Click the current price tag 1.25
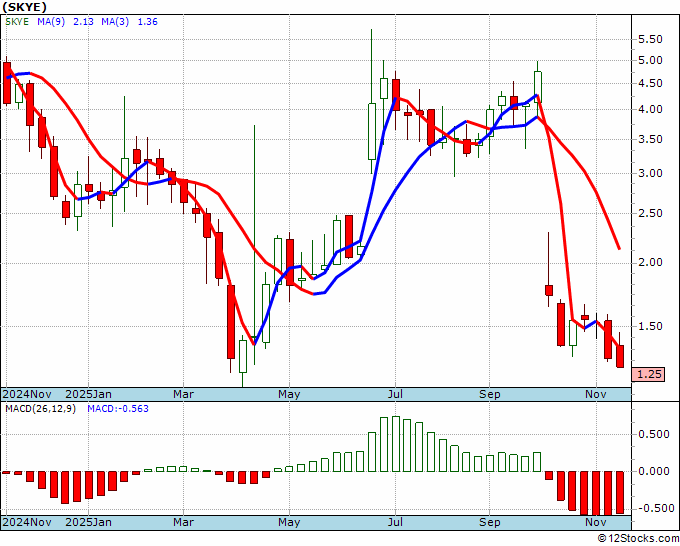Screen dimensions: 680x546 pos(649,374)
